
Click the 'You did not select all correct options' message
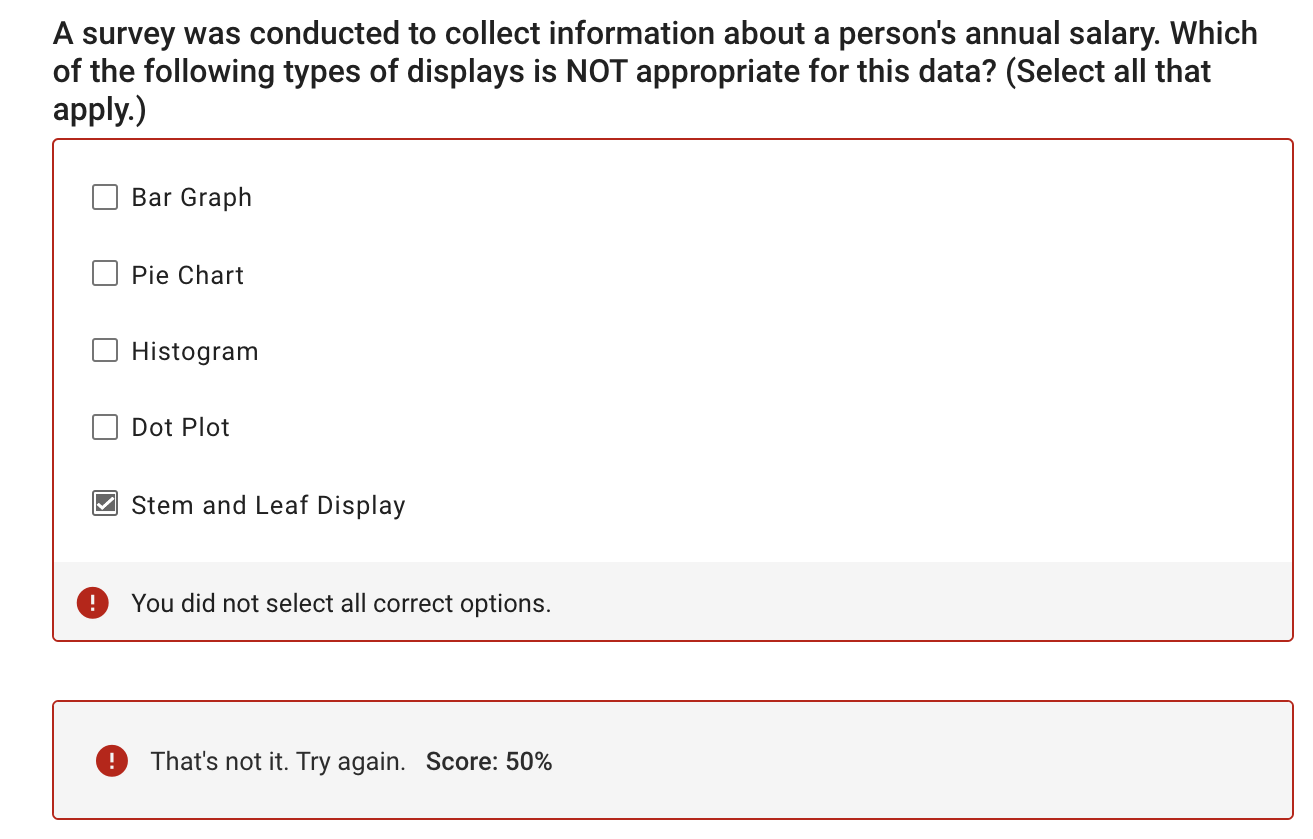point(343,603)
